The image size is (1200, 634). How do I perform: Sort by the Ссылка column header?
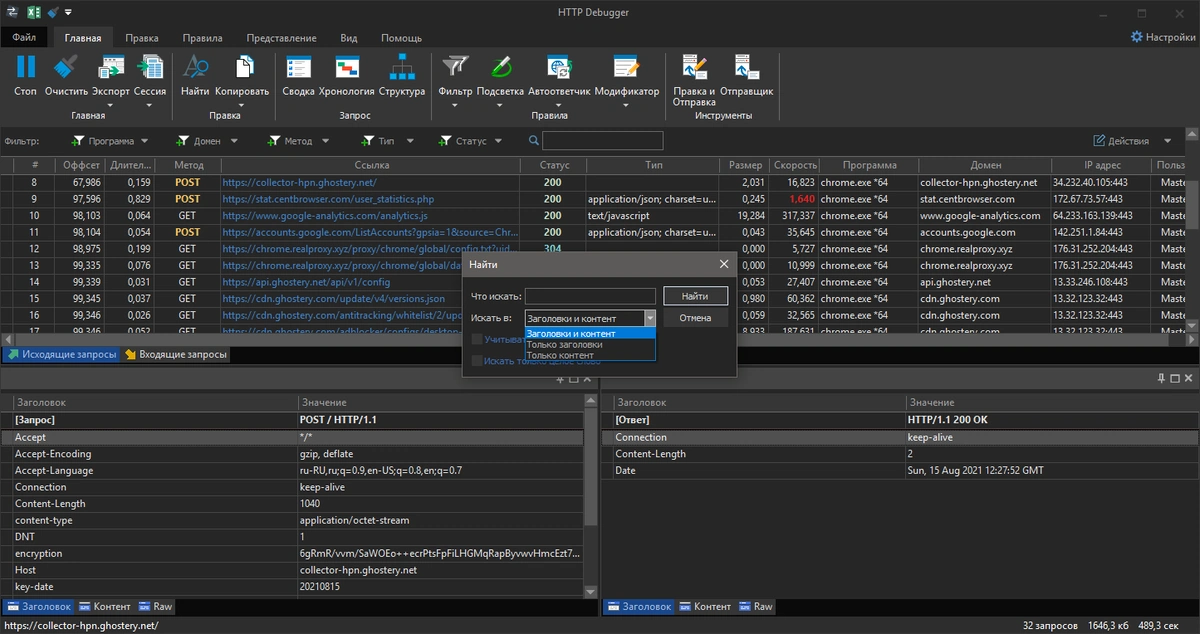371,165
